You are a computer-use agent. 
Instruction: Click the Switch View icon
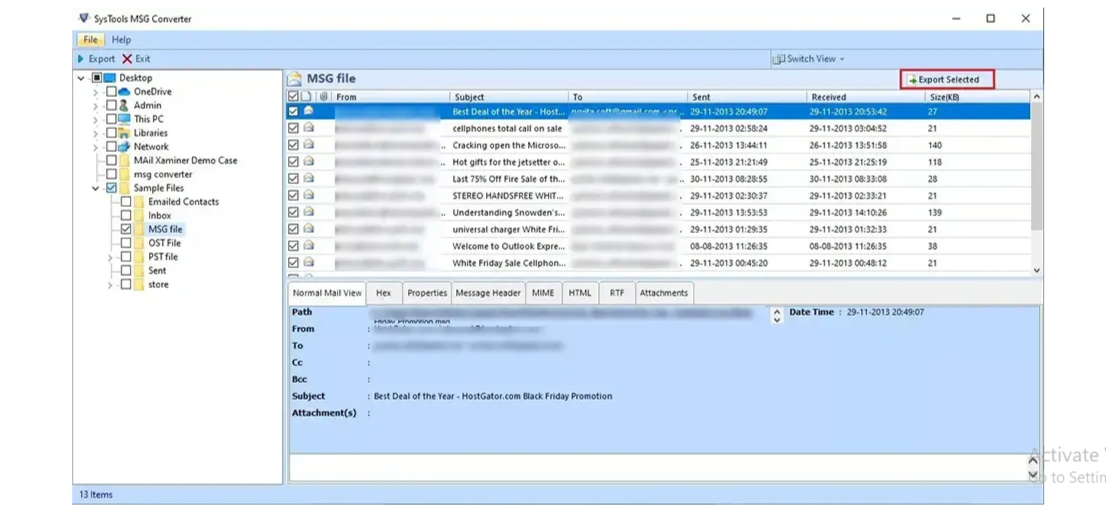[779, 59]
